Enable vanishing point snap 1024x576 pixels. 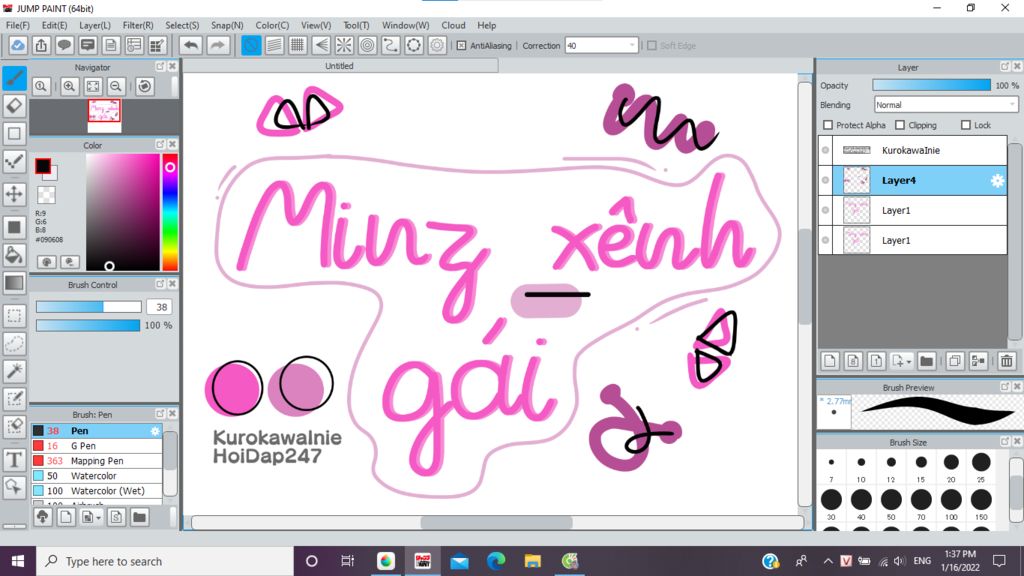pyautogui.click(x=321, y=46)
